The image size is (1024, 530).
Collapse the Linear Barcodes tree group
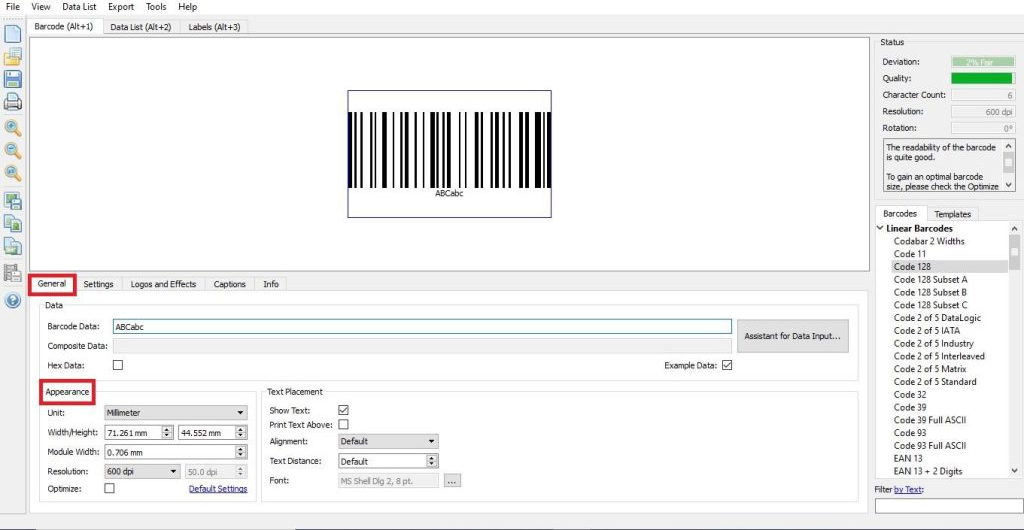[880, 228]
